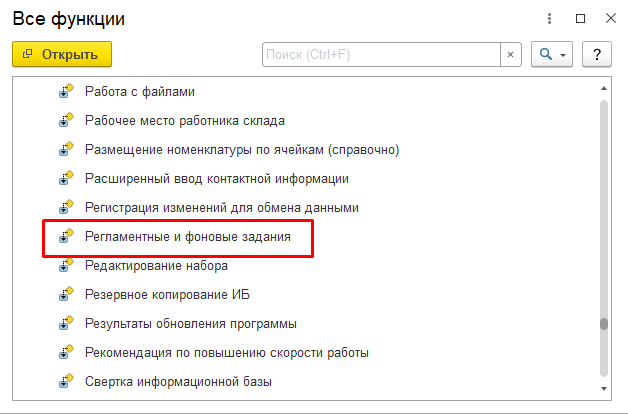Click the icon beside Размещение номенклатуры по ячейкам
This screenshot has height=414, width=628.
point(66,149)
